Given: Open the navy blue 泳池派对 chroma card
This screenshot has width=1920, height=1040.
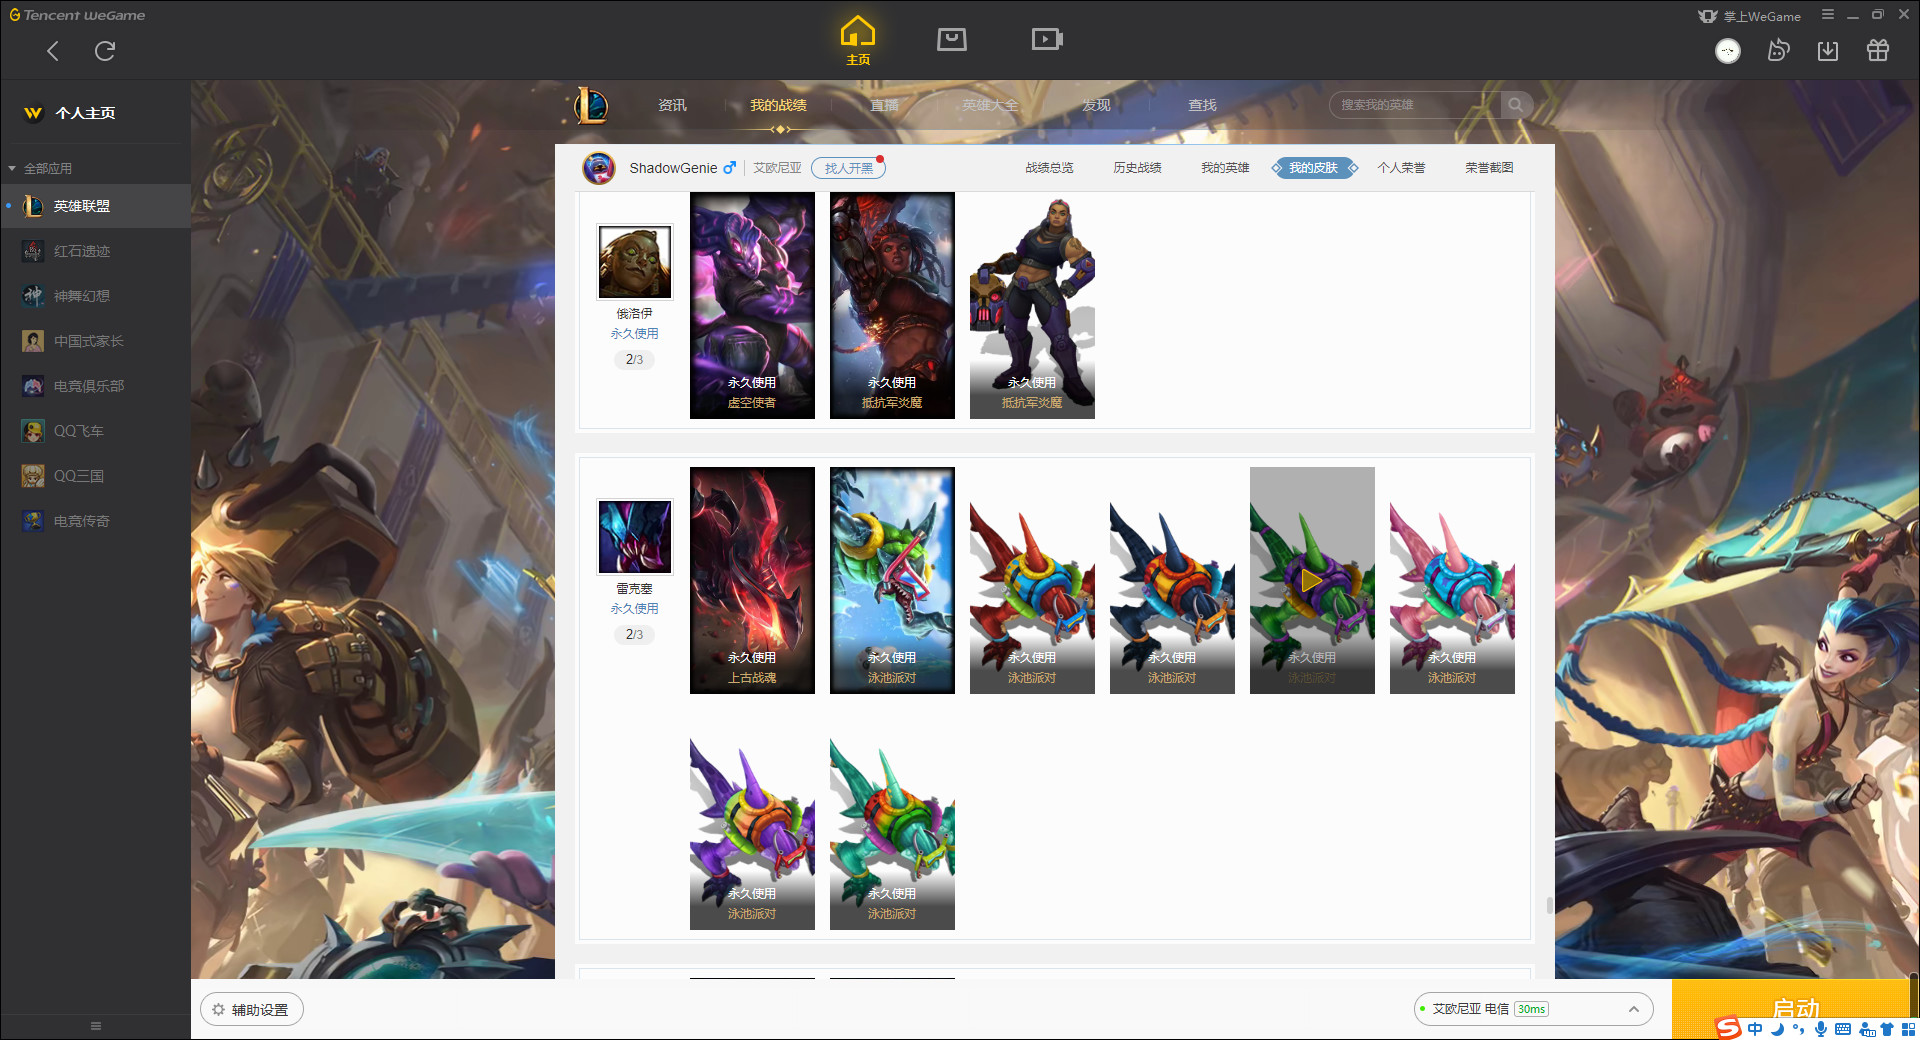Looking at the screenshot, I should tap(1172, 580).
